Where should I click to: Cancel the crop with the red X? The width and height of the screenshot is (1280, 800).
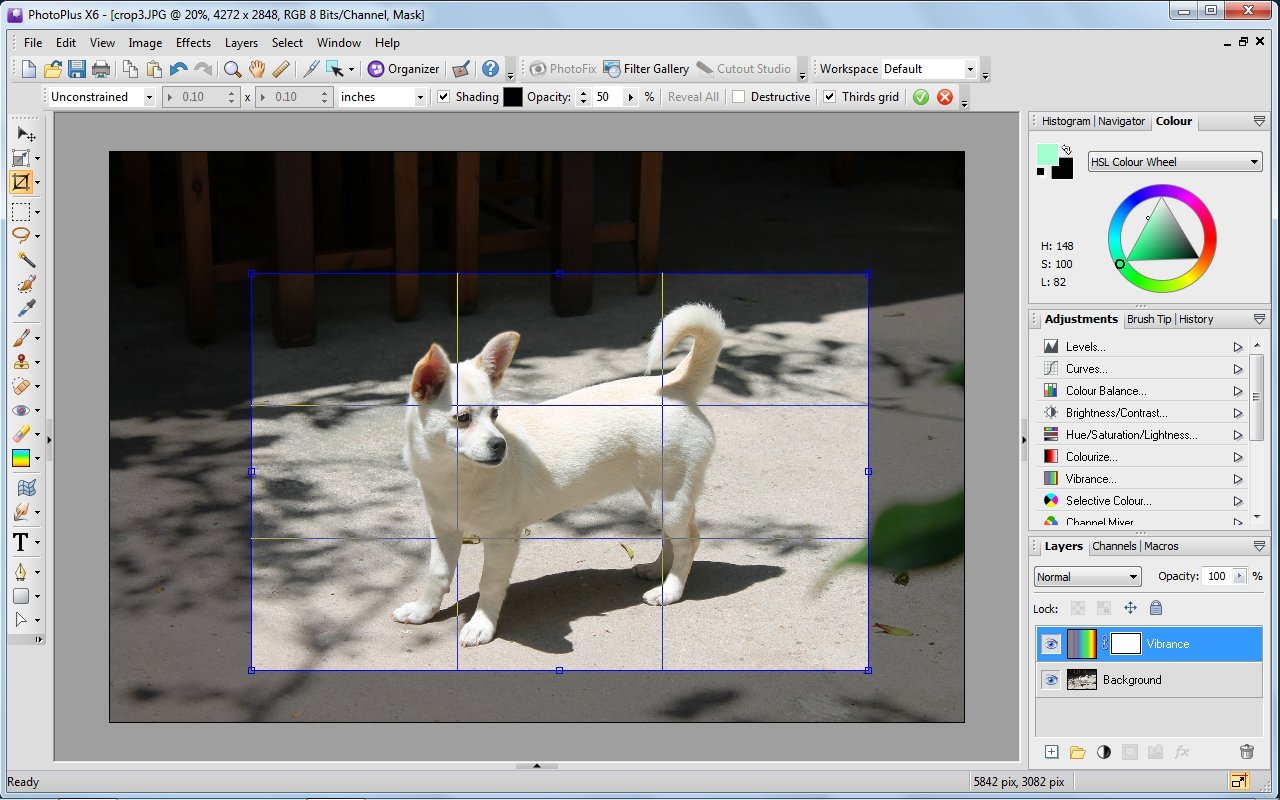tap(944, 97)
